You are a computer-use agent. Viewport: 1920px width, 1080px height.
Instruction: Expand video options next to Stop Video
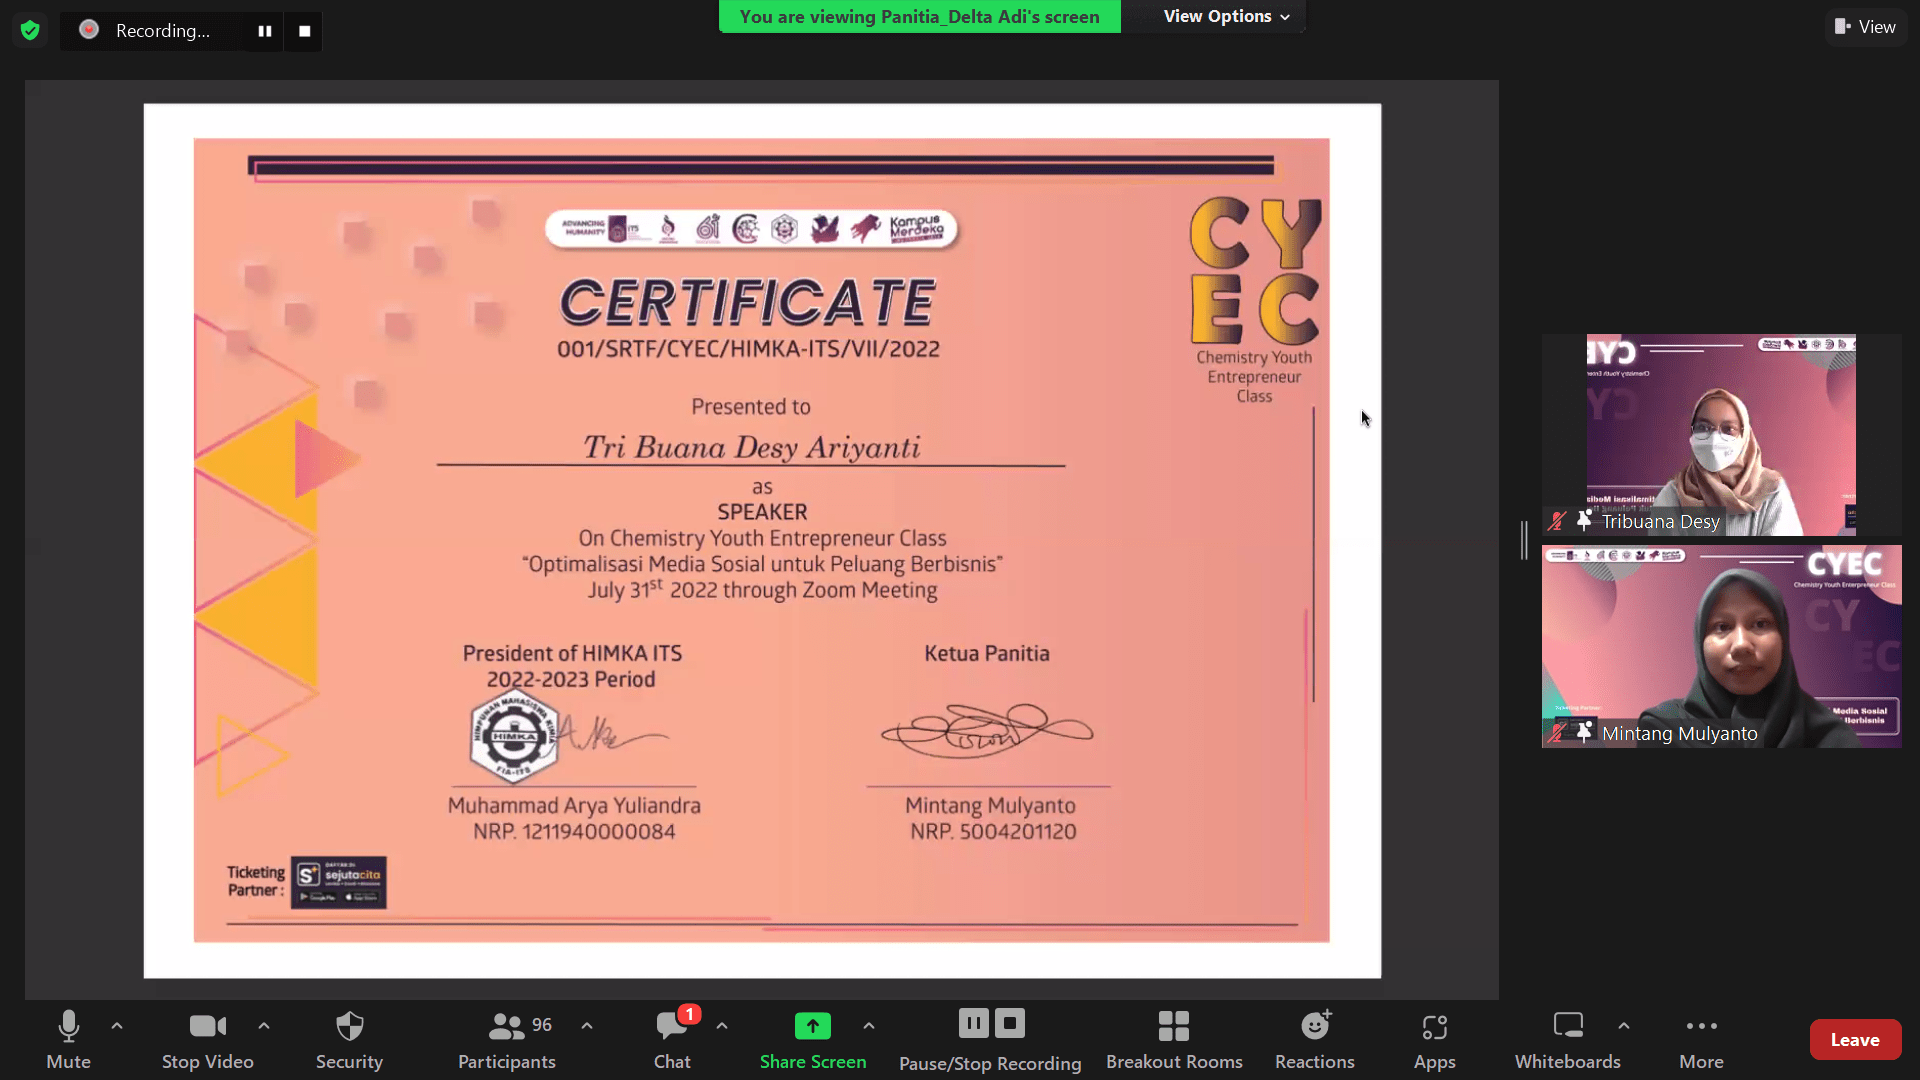(264, 1025)
